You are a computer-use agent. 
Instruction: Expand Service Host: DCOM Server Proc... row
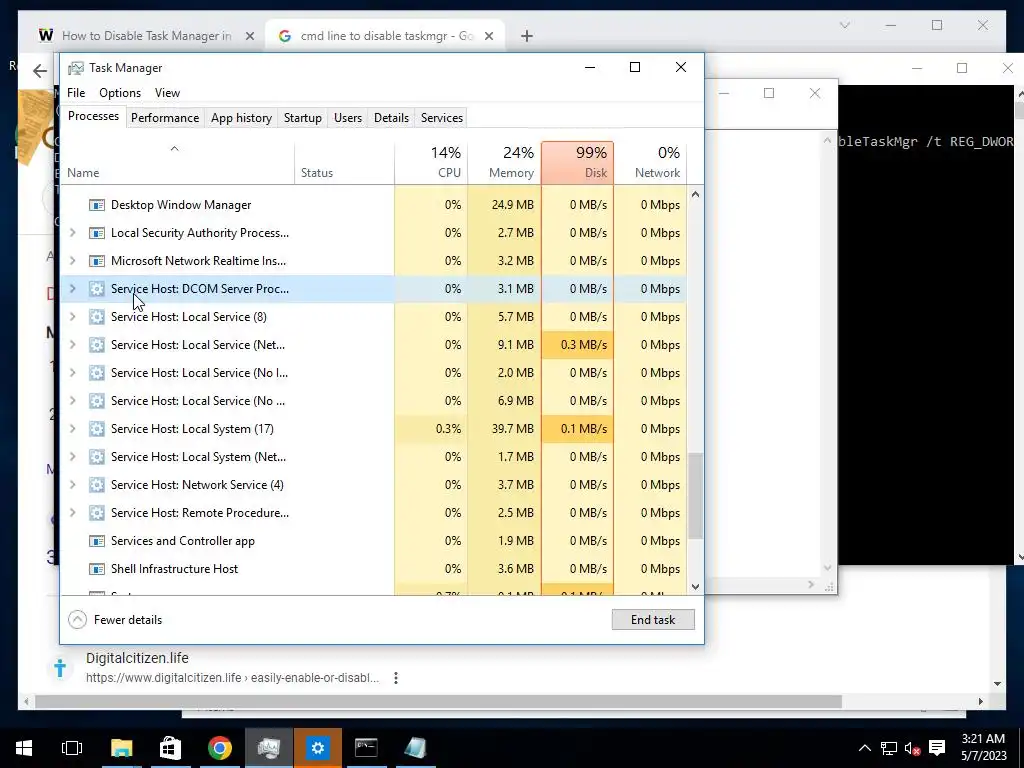click(72, 289)
